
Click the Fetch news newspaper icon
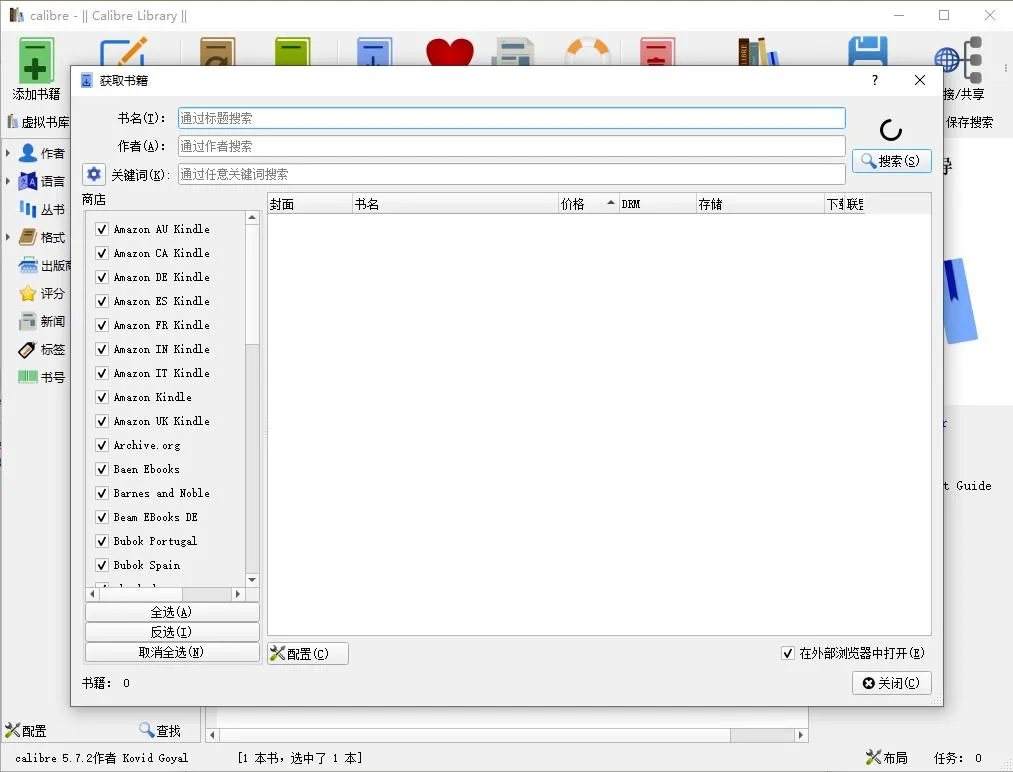513,52
